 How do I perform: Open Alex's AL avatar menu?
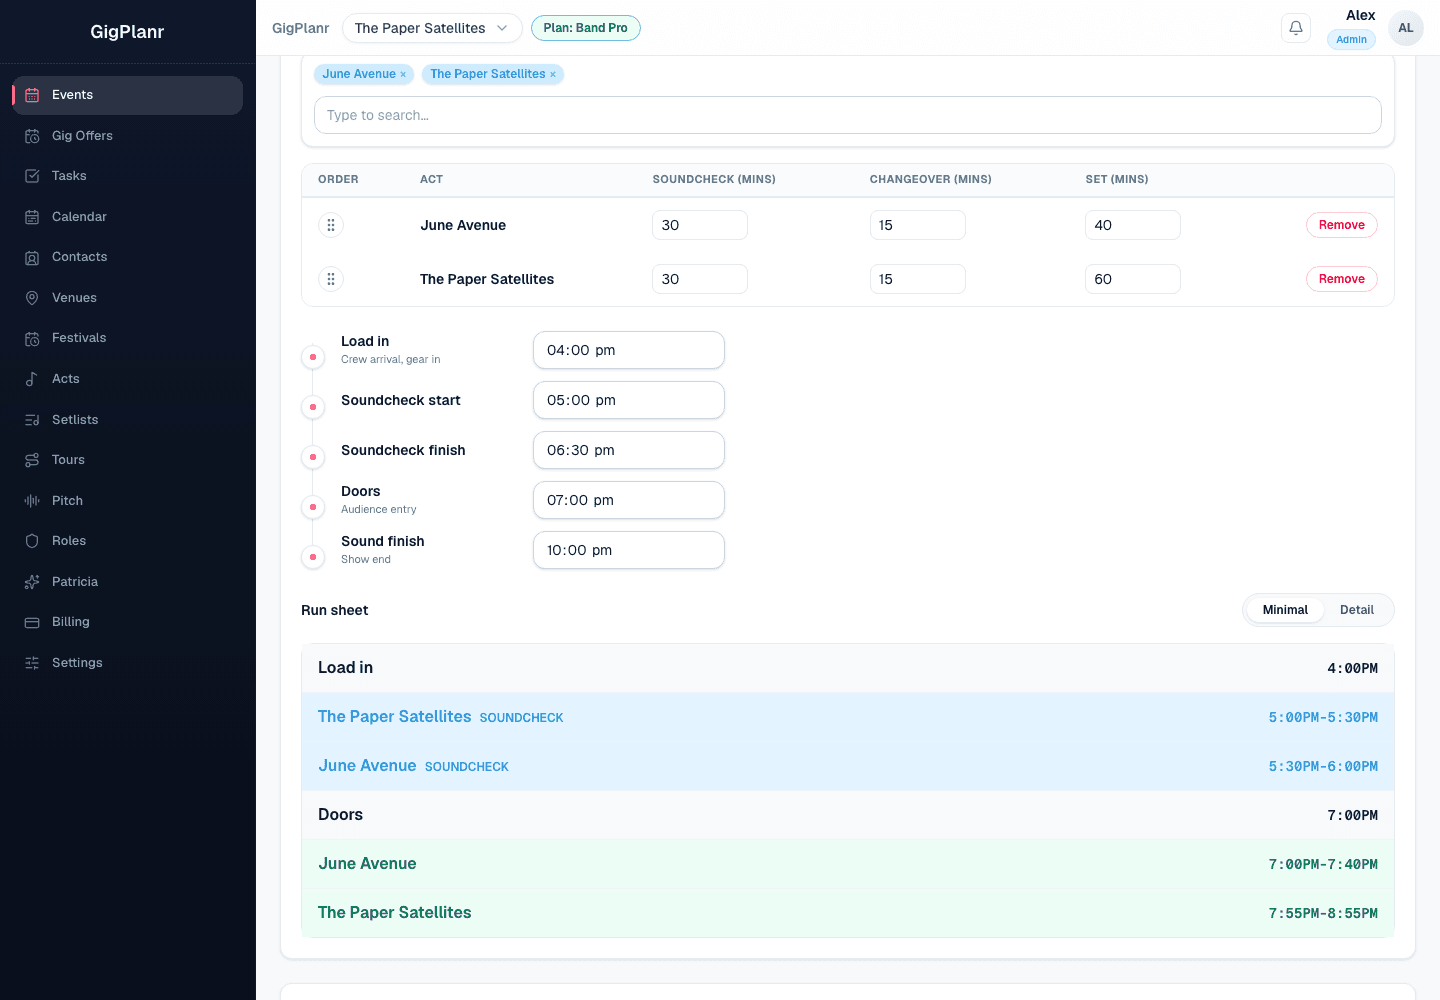[1406, 28]
